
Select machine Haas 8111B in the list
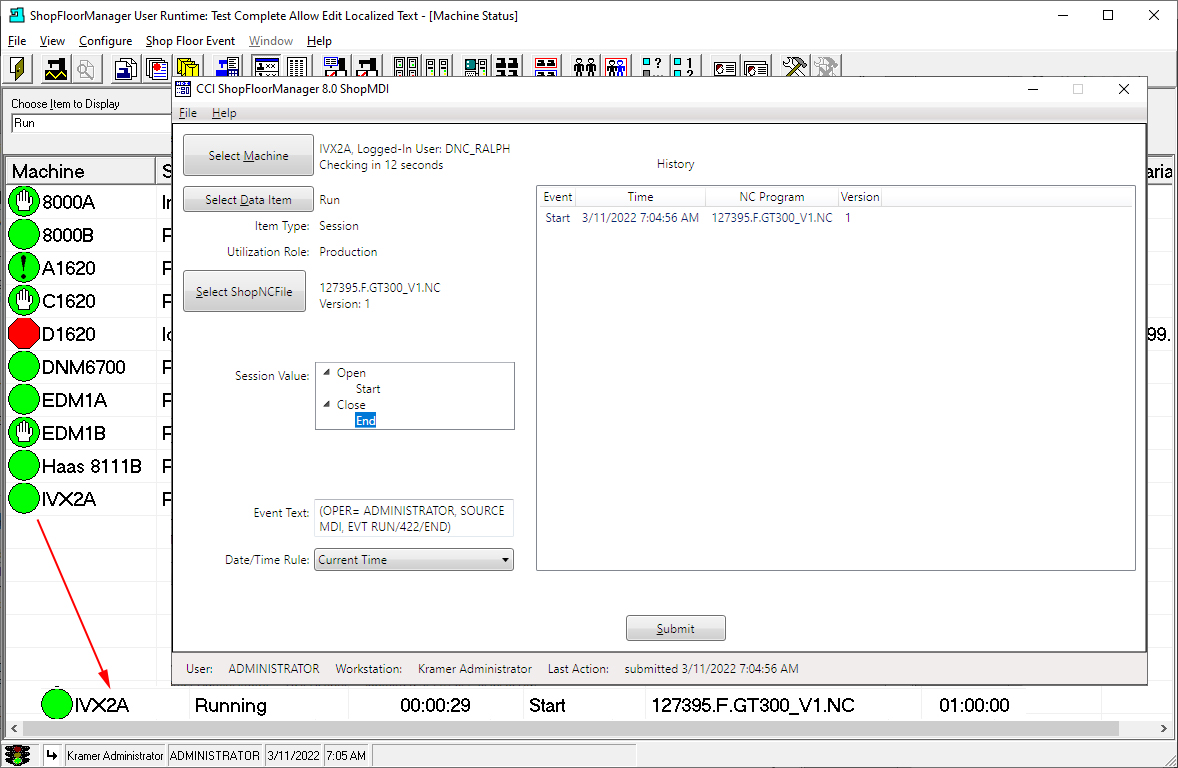(x=92, y=466)
